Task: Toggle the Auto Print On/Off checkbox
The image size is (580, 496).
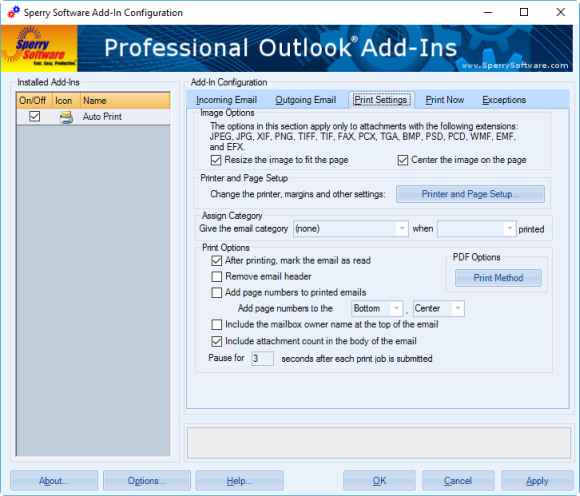Action: click(x=34, y=117)
